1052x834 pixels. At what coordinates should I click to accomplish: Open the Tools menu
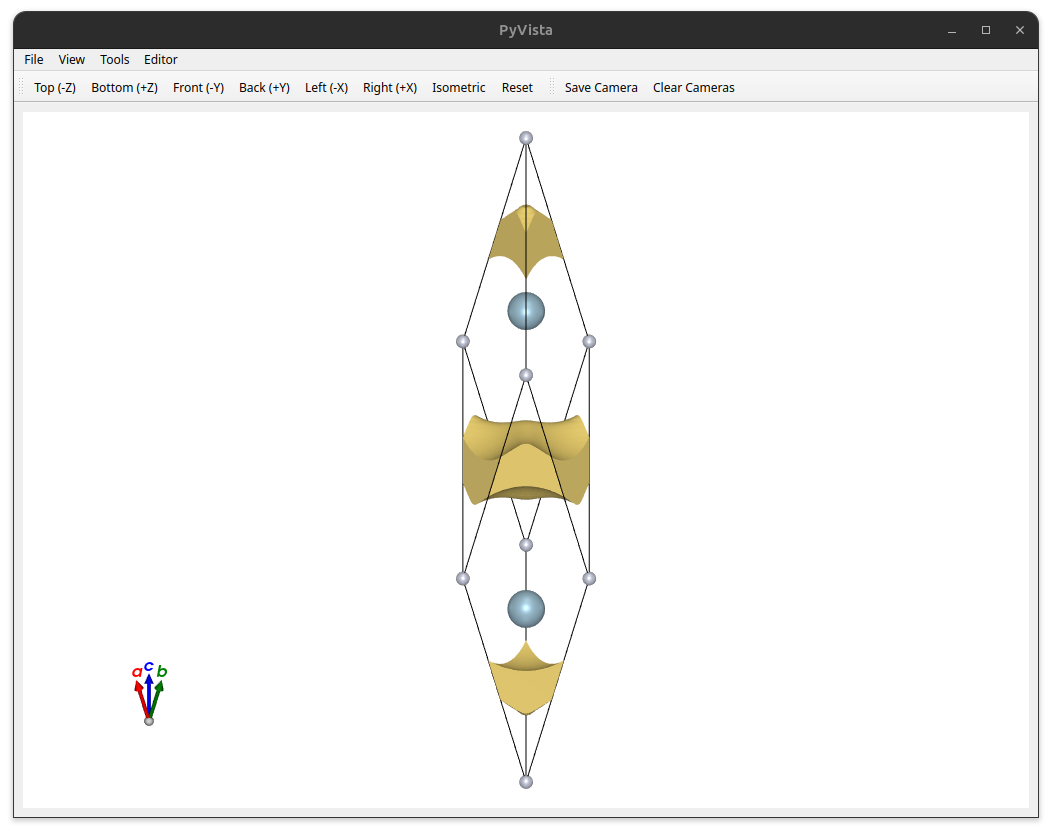pyautogui.click(x=115, y=60)
